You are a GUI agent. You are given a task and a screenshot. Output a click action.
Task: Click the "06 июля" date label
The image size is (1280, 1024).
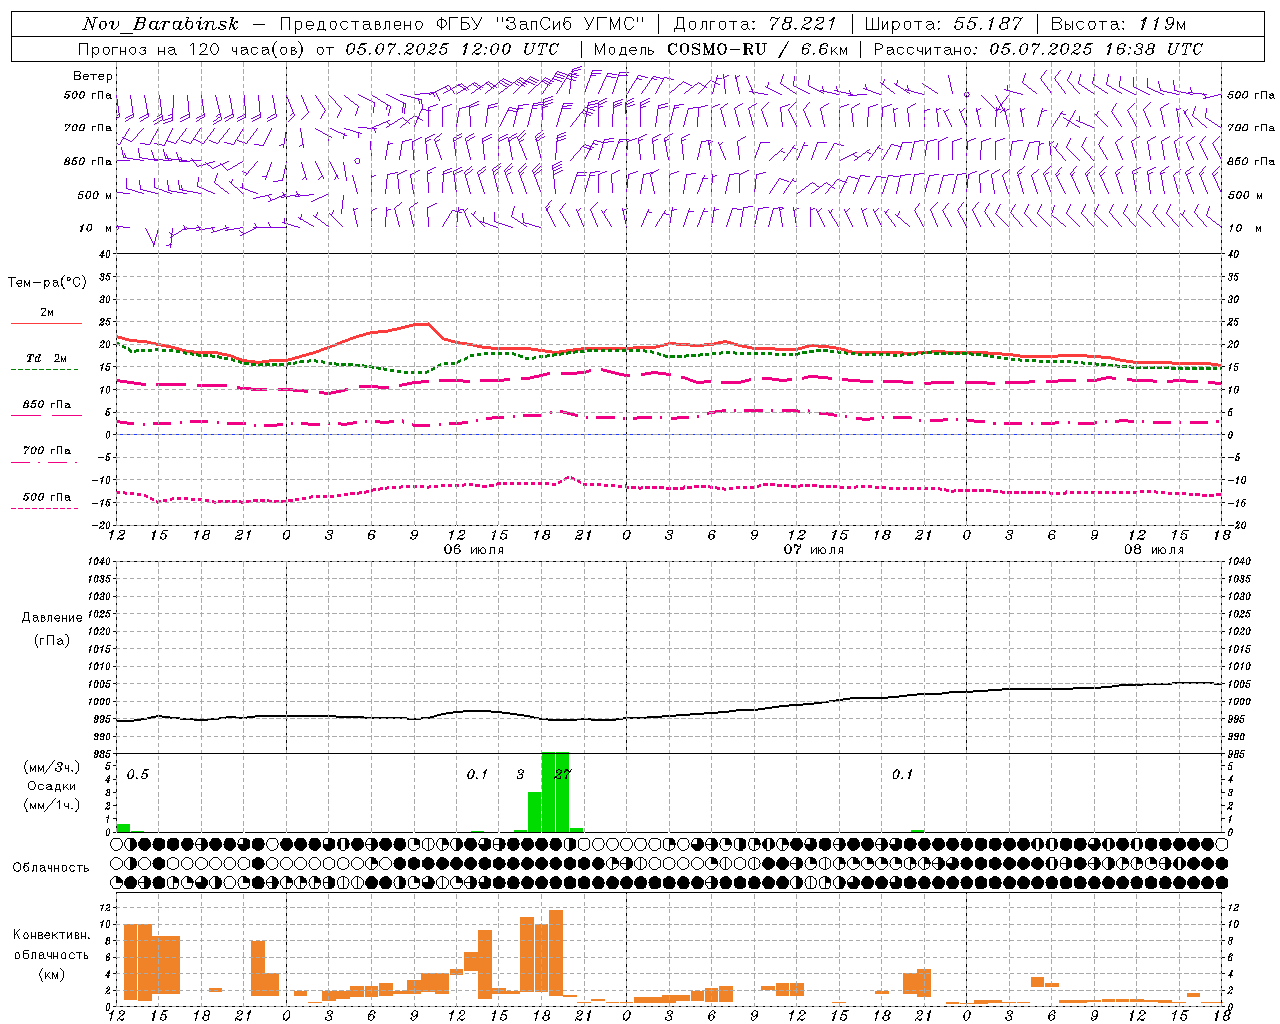coord(474,550)
